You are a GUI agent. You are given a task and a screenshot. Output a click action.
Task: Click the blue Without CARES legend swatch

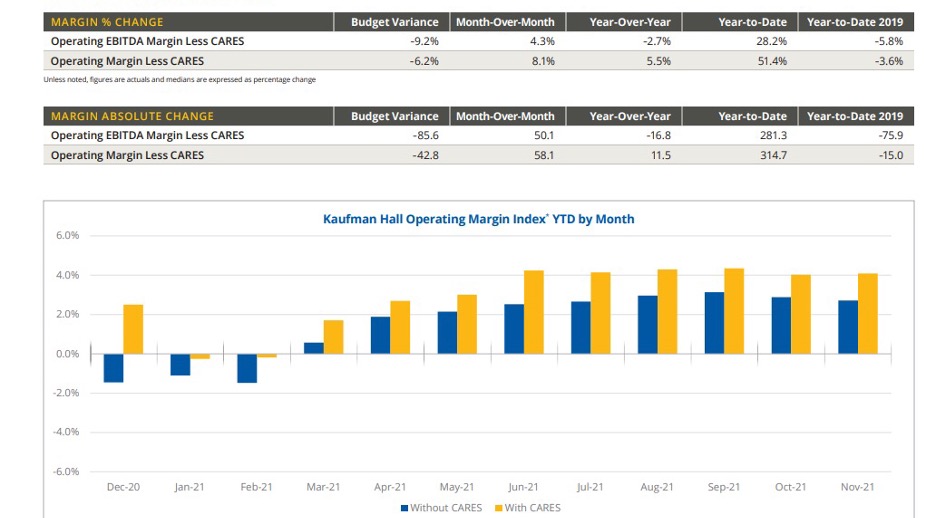[404, 508]
